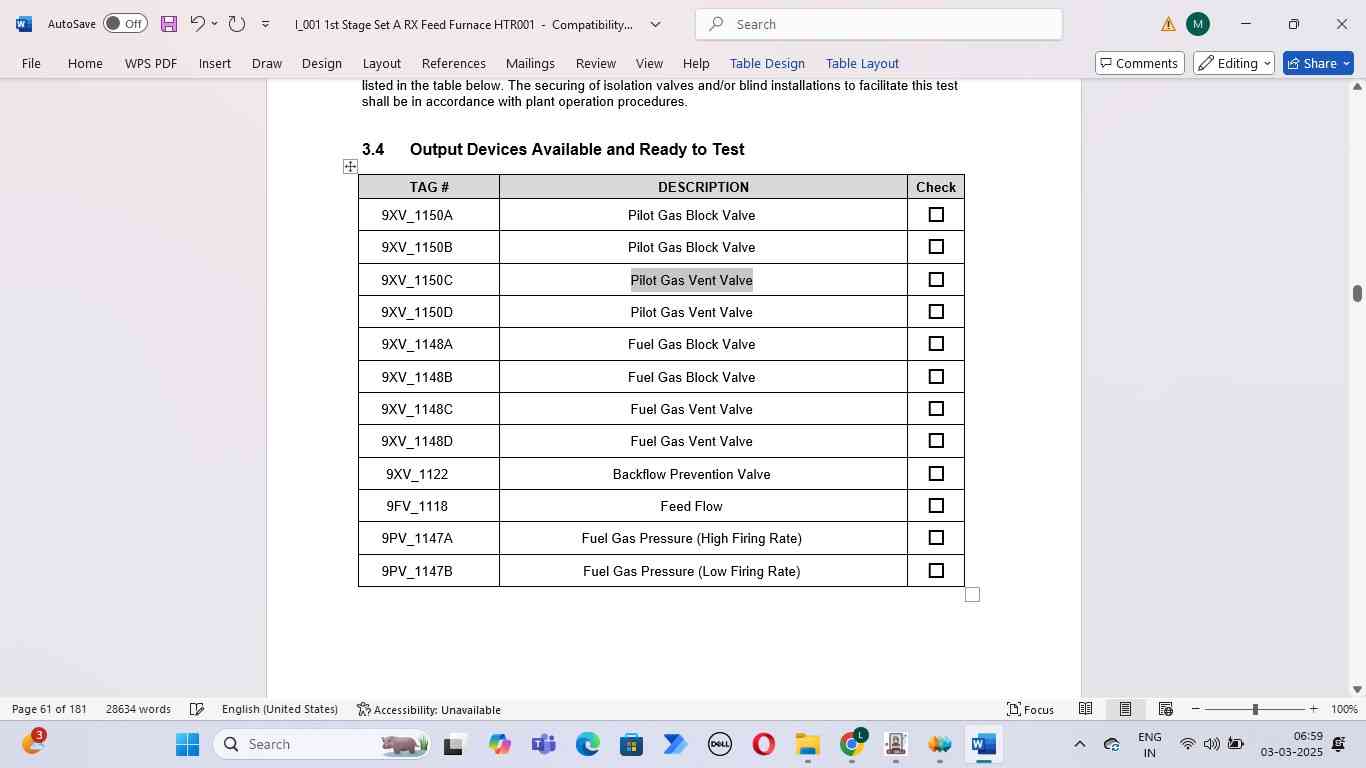Click the 100% zoom level
This screenshot has height=768, width=1366.
pyautogui.click(x=1344, y=709)
